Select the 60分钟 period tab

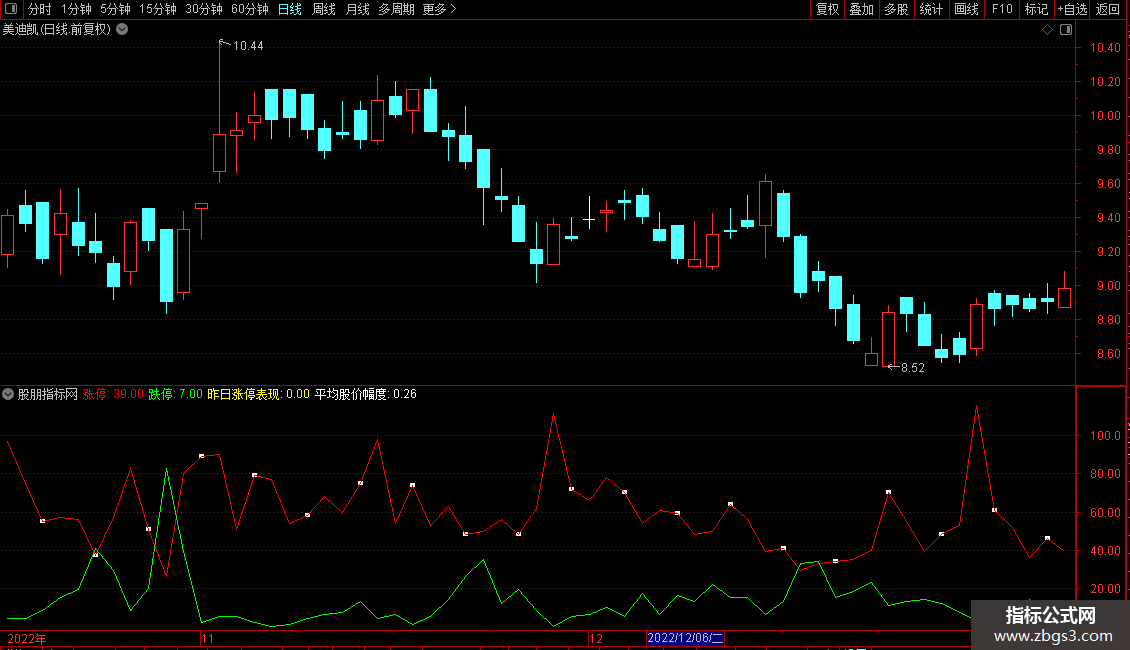pos(249,9)
